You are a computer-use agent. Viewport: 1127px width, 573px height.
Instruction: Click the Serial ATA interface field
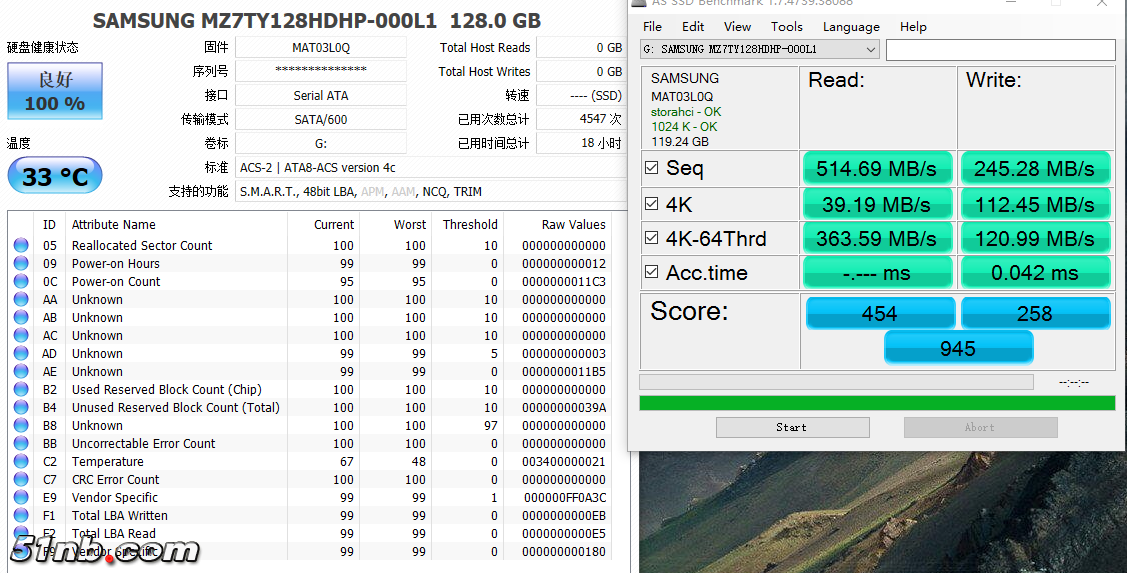click(x=321, y=96)
